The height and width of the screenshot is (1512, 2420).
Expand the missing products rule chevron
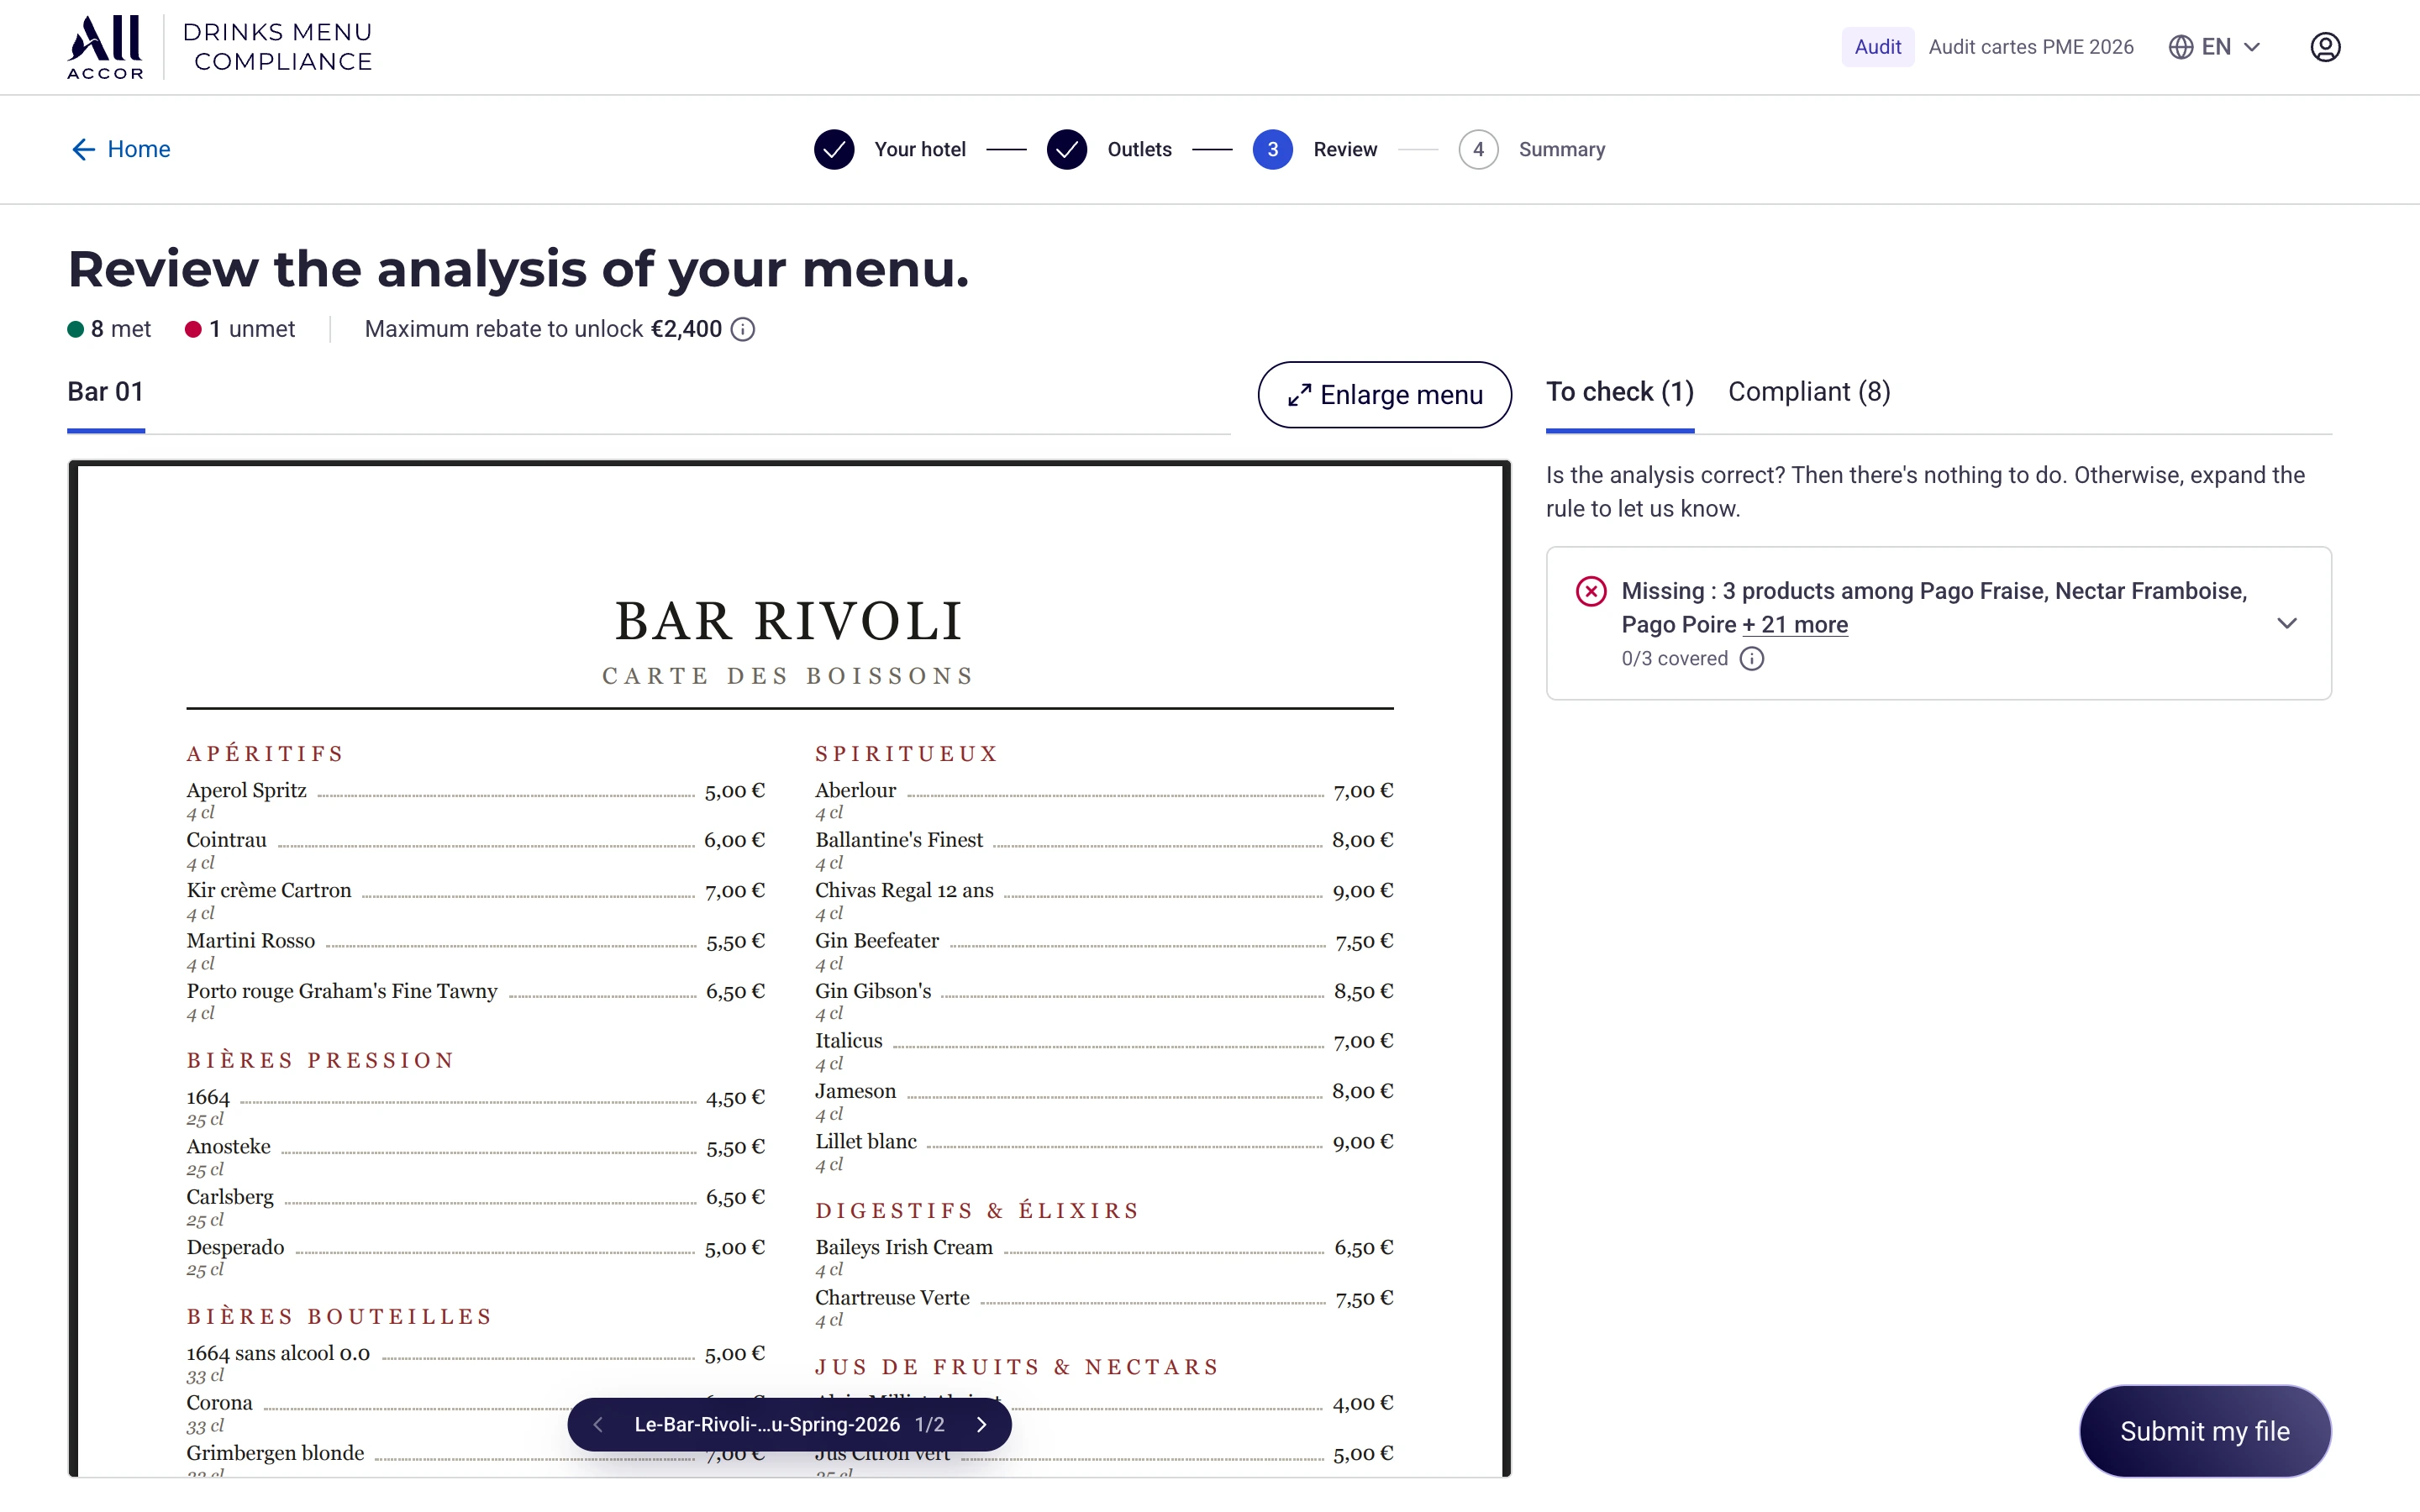pos(2286,623)
